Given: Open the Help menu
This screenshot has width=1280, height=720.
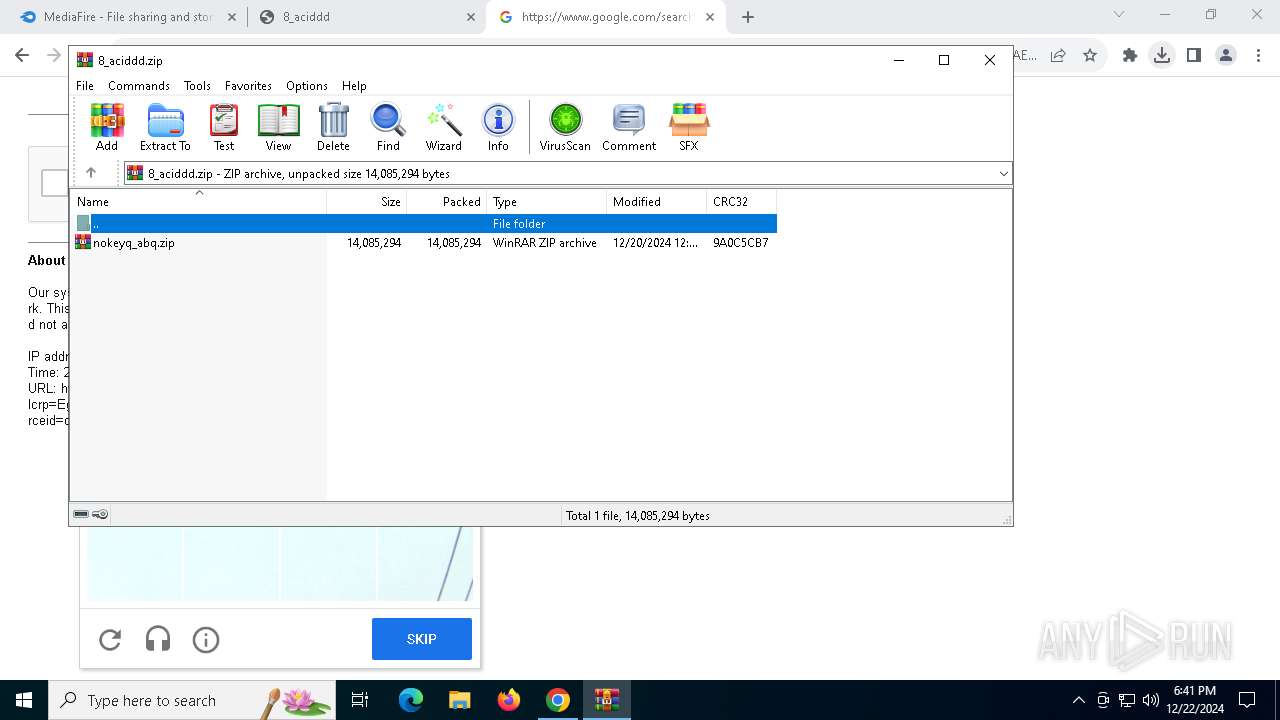Looking at the screenshot, I should [354, 86].
